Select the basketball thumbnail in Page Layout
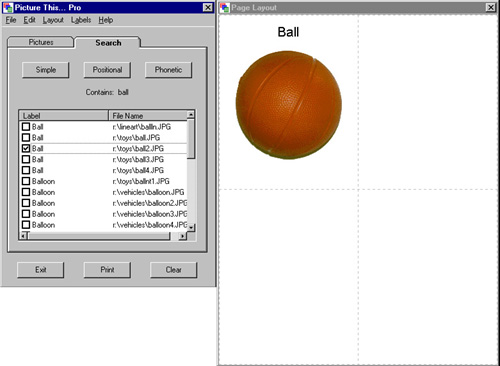This screenshot has height=366, width=500. 289,105
